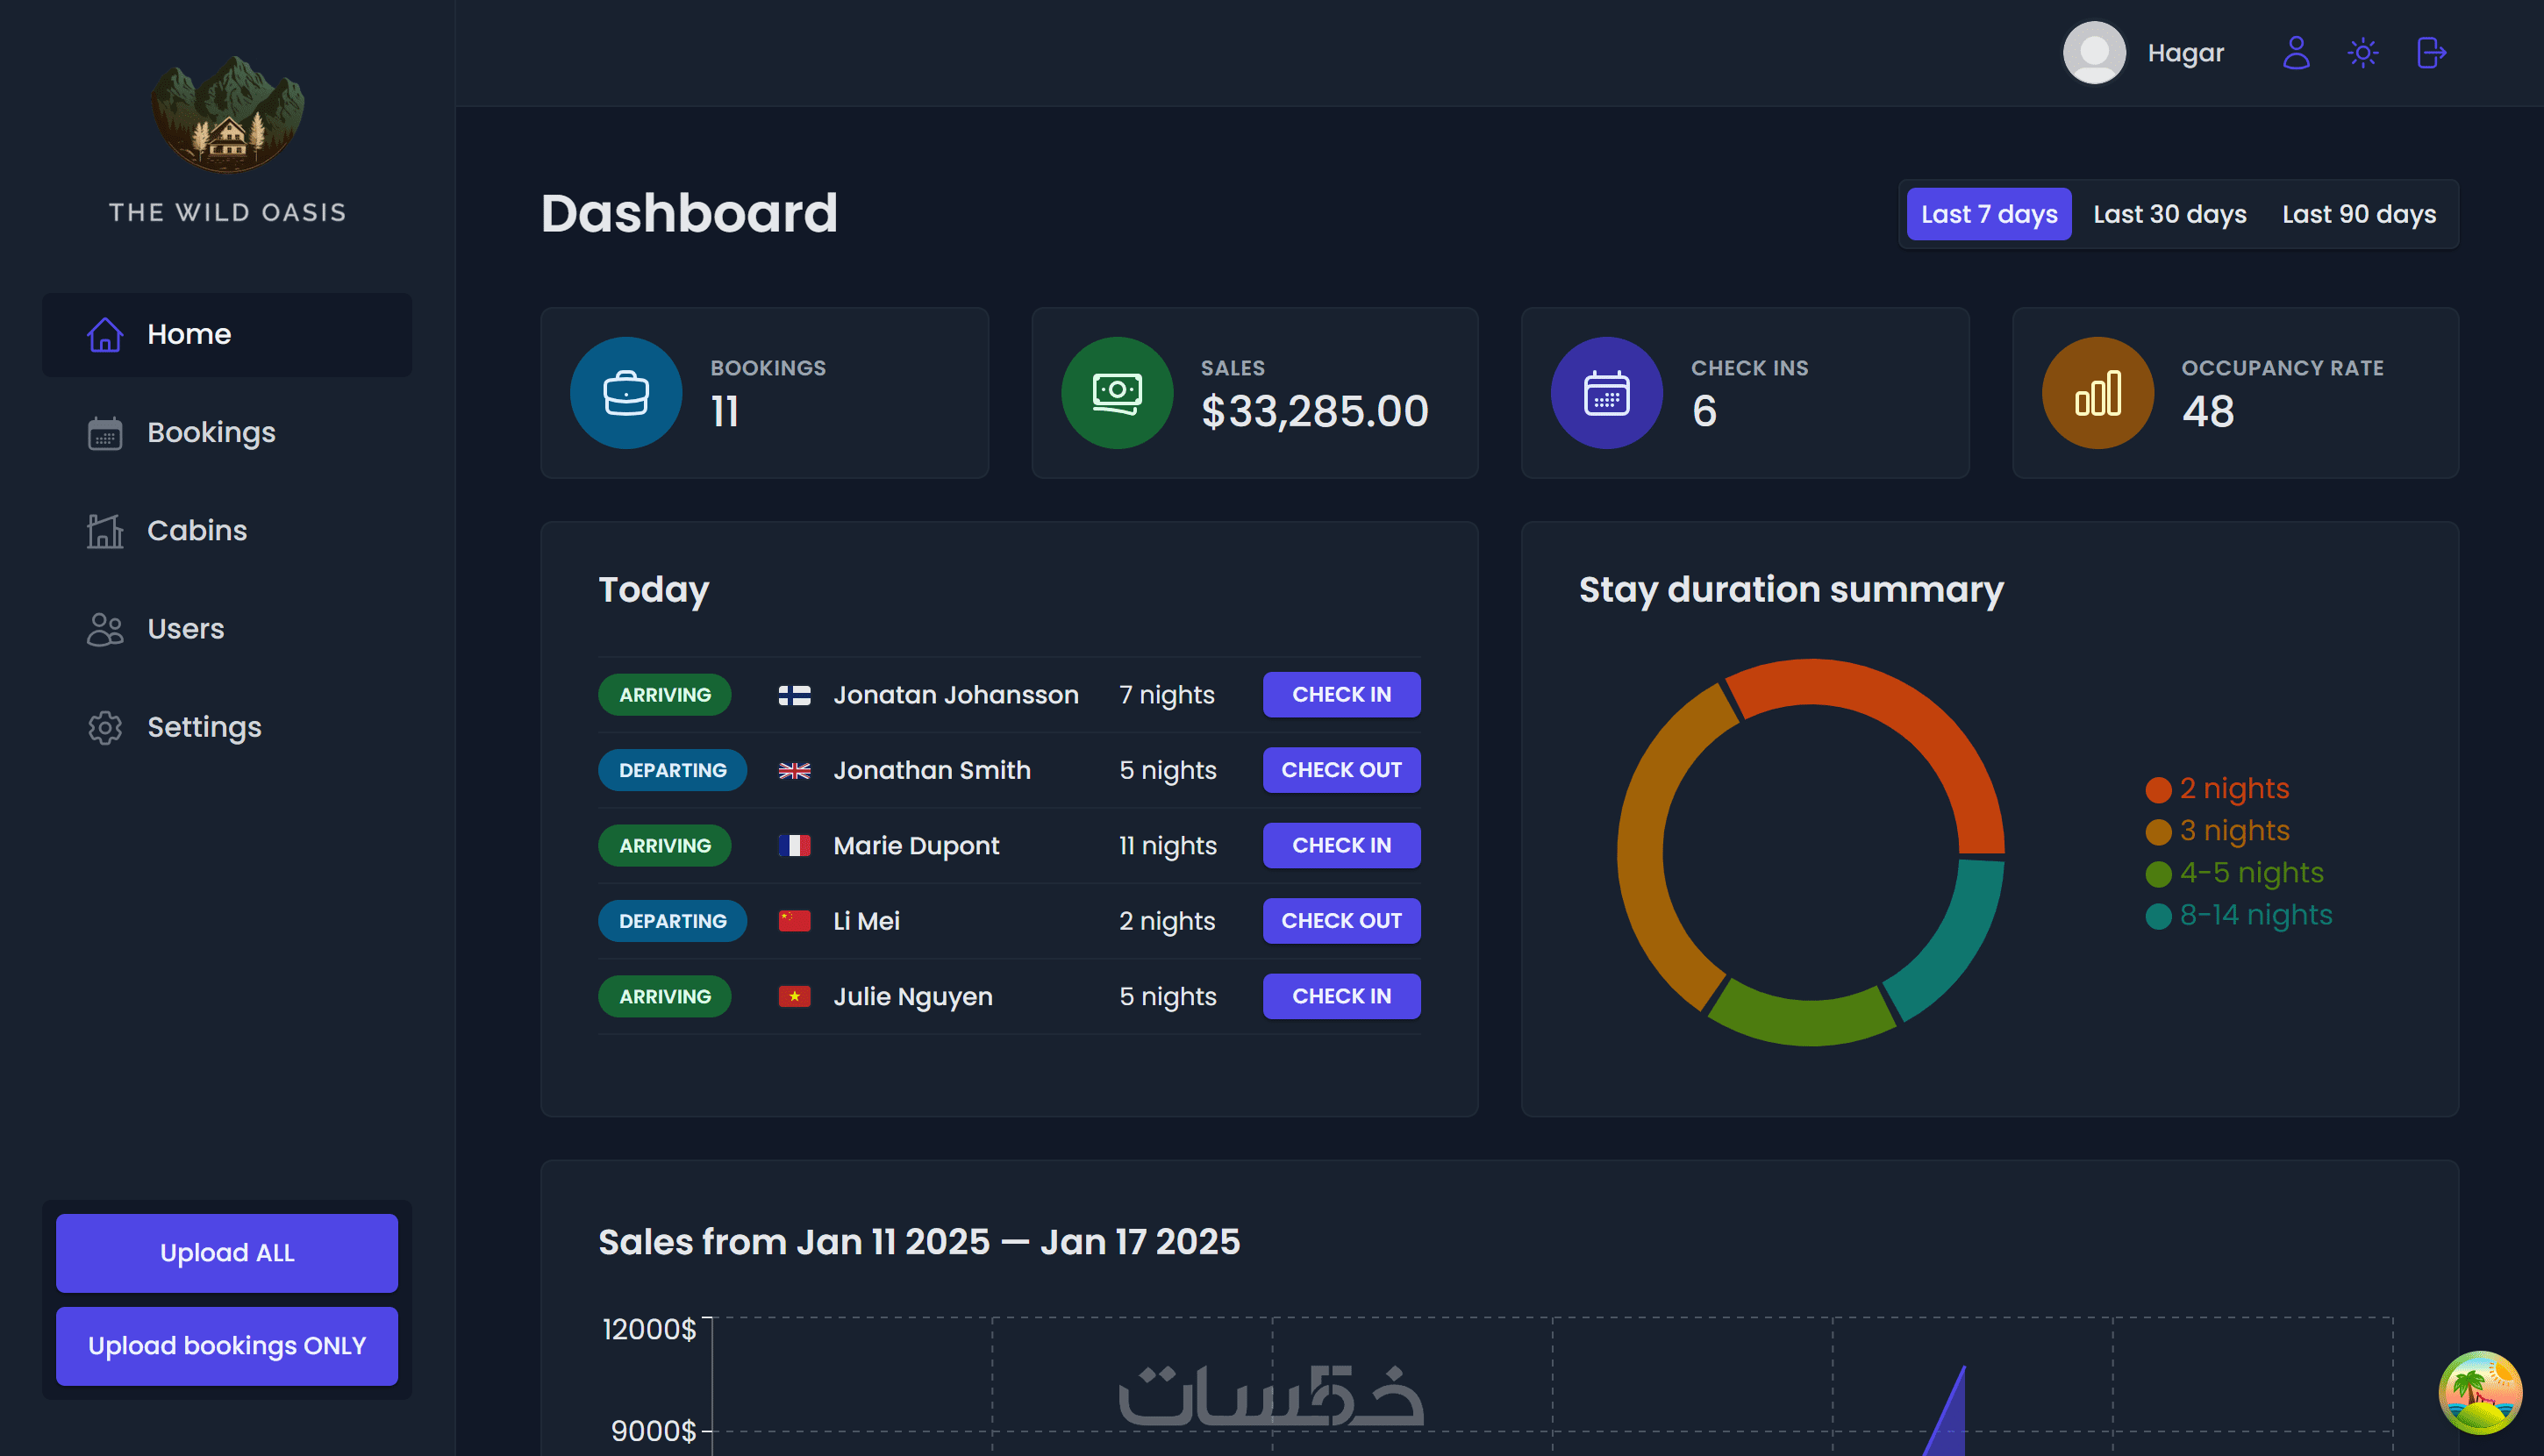The width and height of the screenshot is (2544, 1456).
Task: Go to Cabins page
Action: click(197, 530)
